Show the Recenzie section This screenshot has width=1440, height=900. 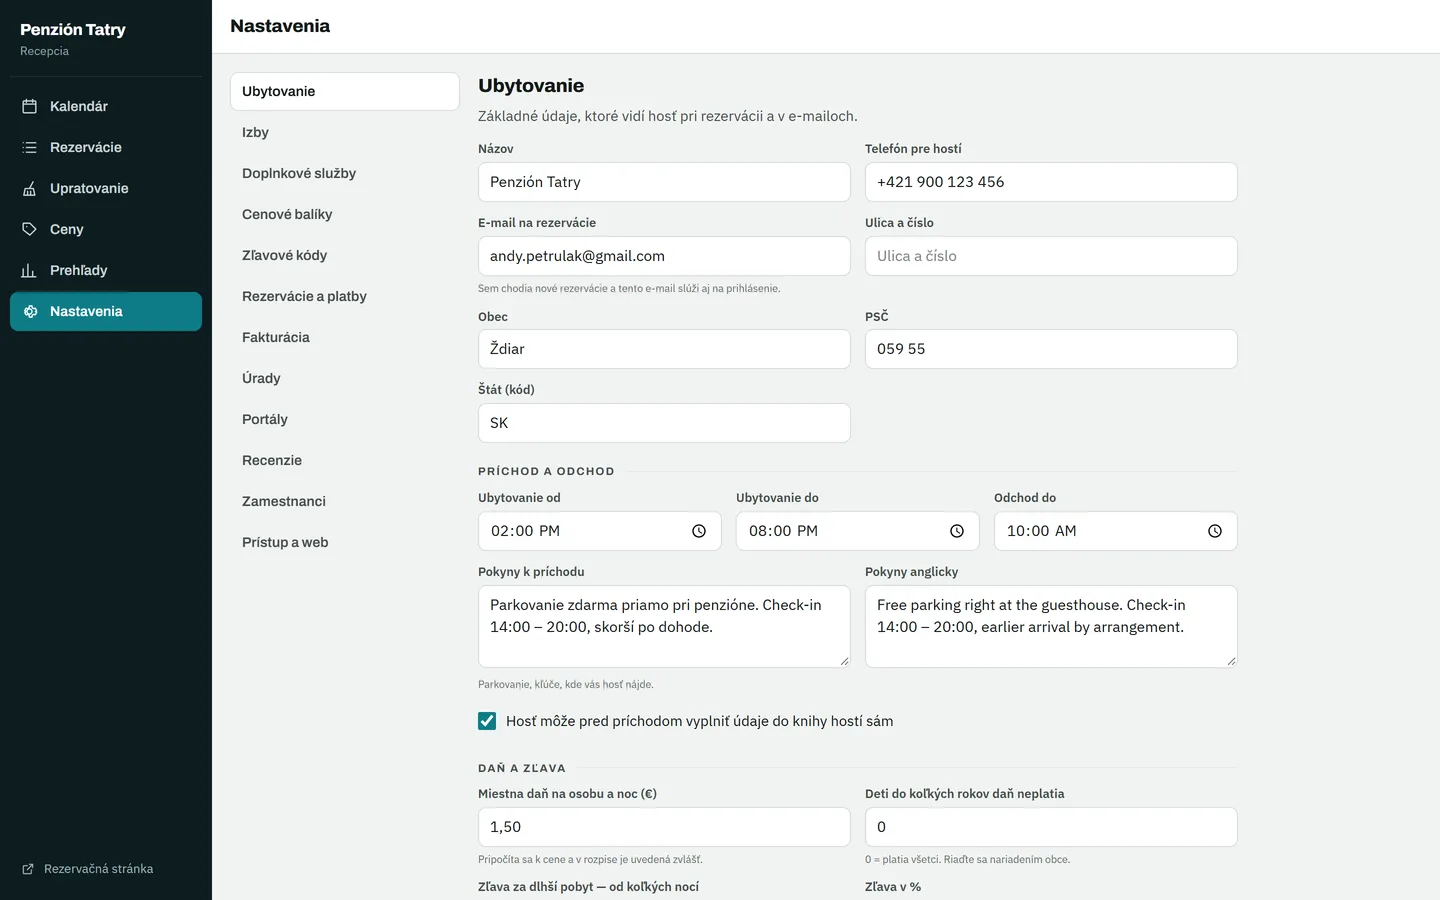(x=345, y=460)
